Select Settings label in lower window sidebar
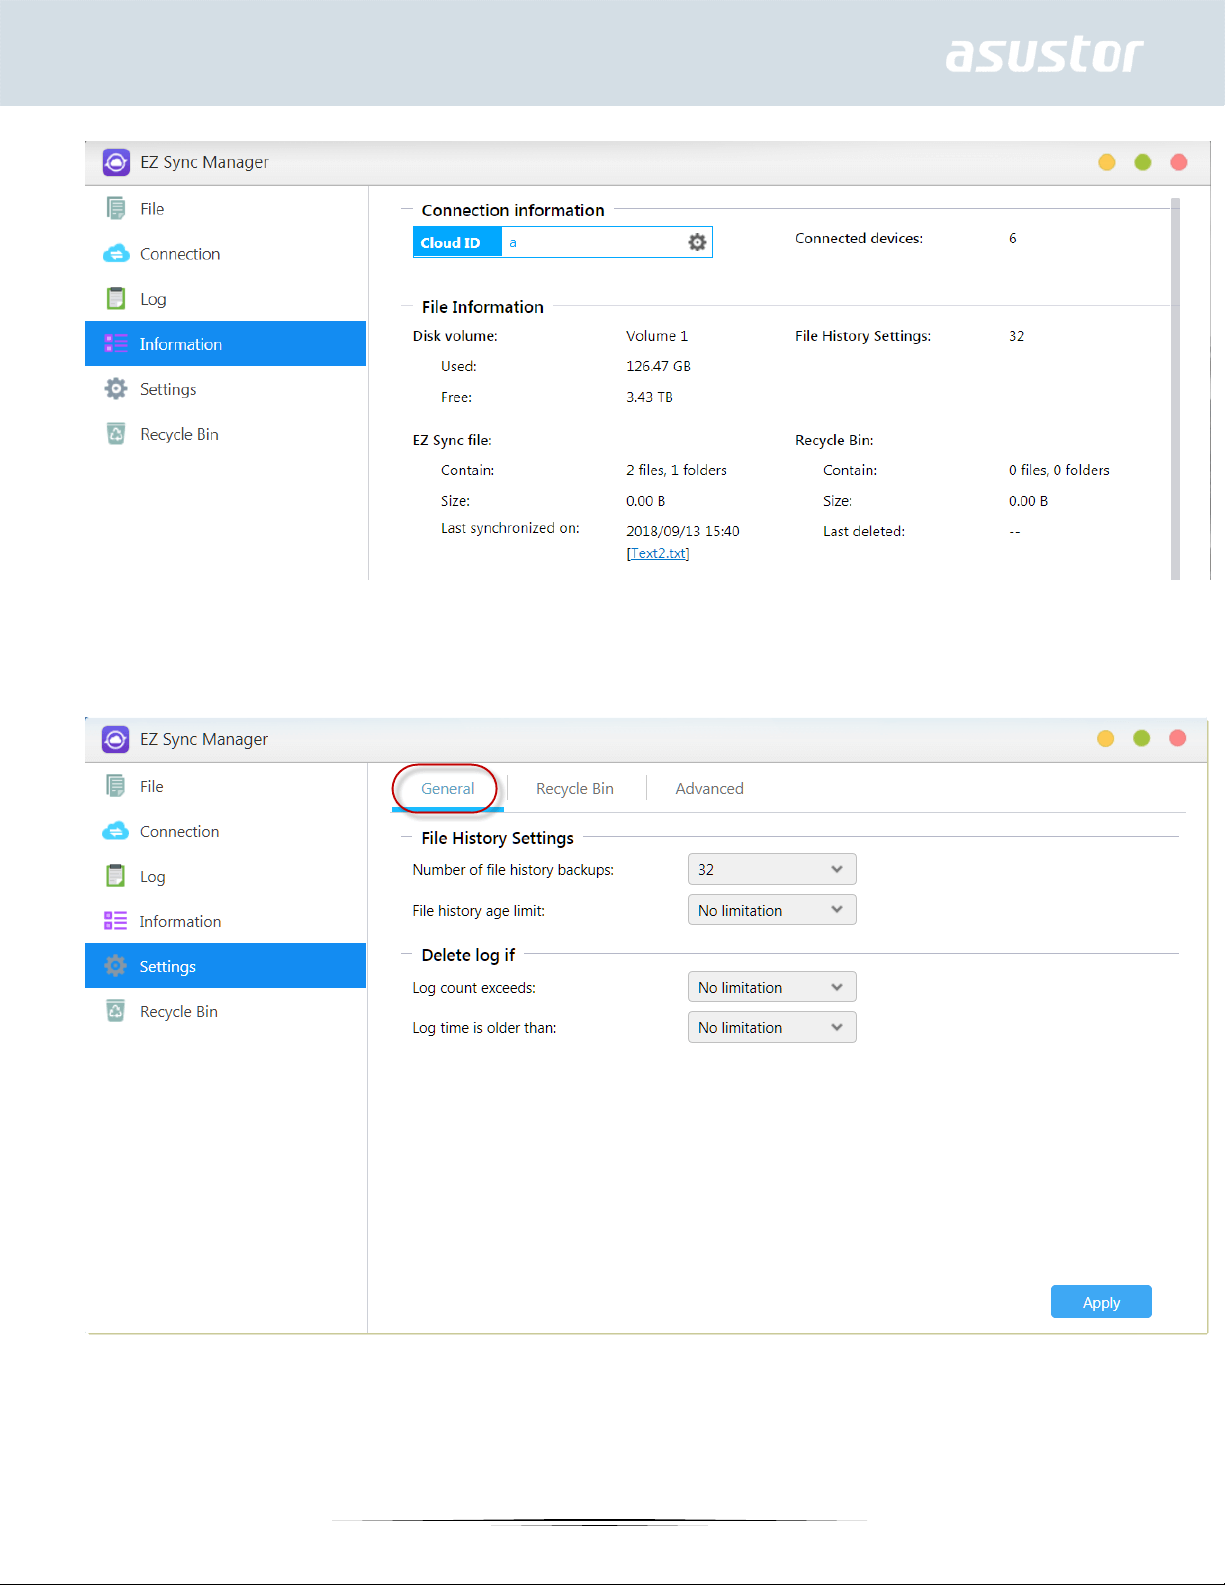This screenshot has height=1585, width=1225. tap(167, 967)
